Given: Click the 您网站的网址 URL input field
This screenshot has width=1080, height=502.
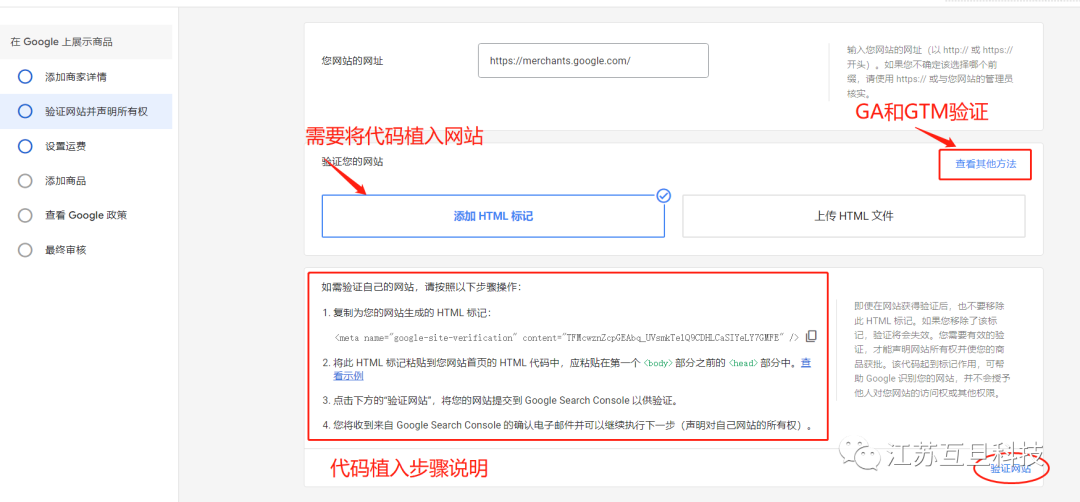Looking at the screenshot, I should click(x=593, y=61).
